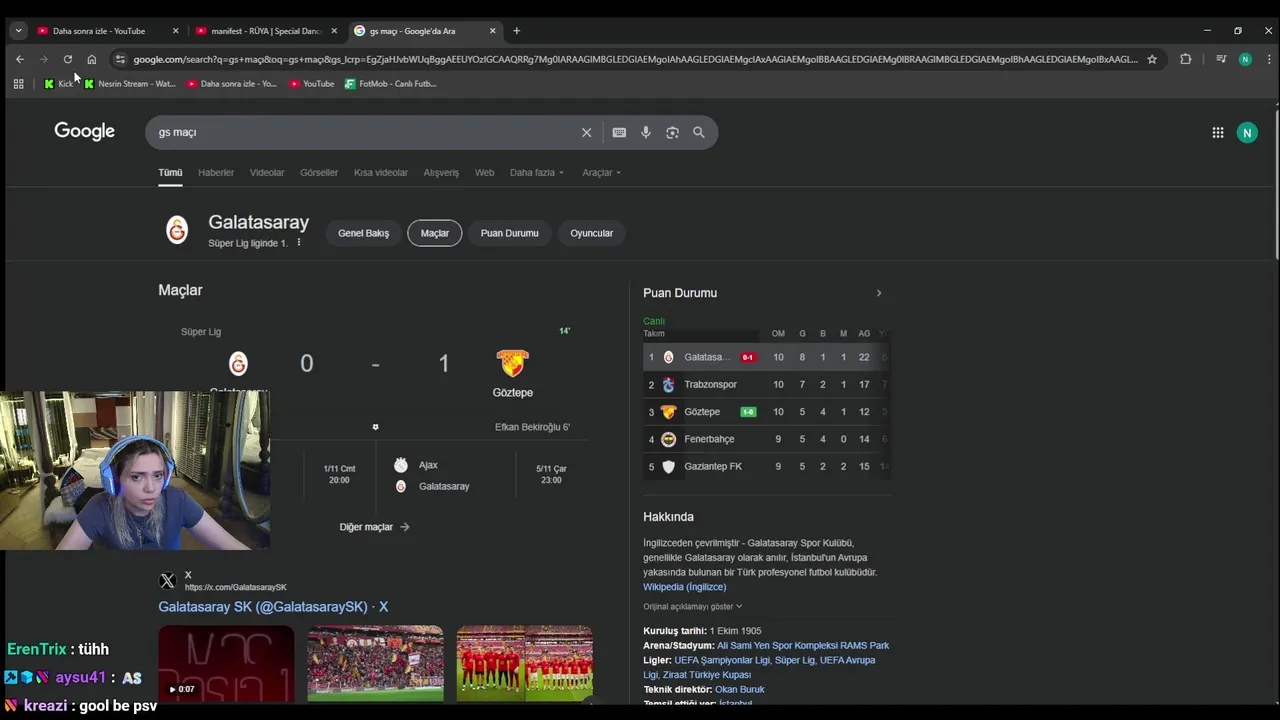This screenshot has height=720, width=1280.
Task: Open Ali Sami Yen Spor Kompleksi link
Action: click(803, 646)
